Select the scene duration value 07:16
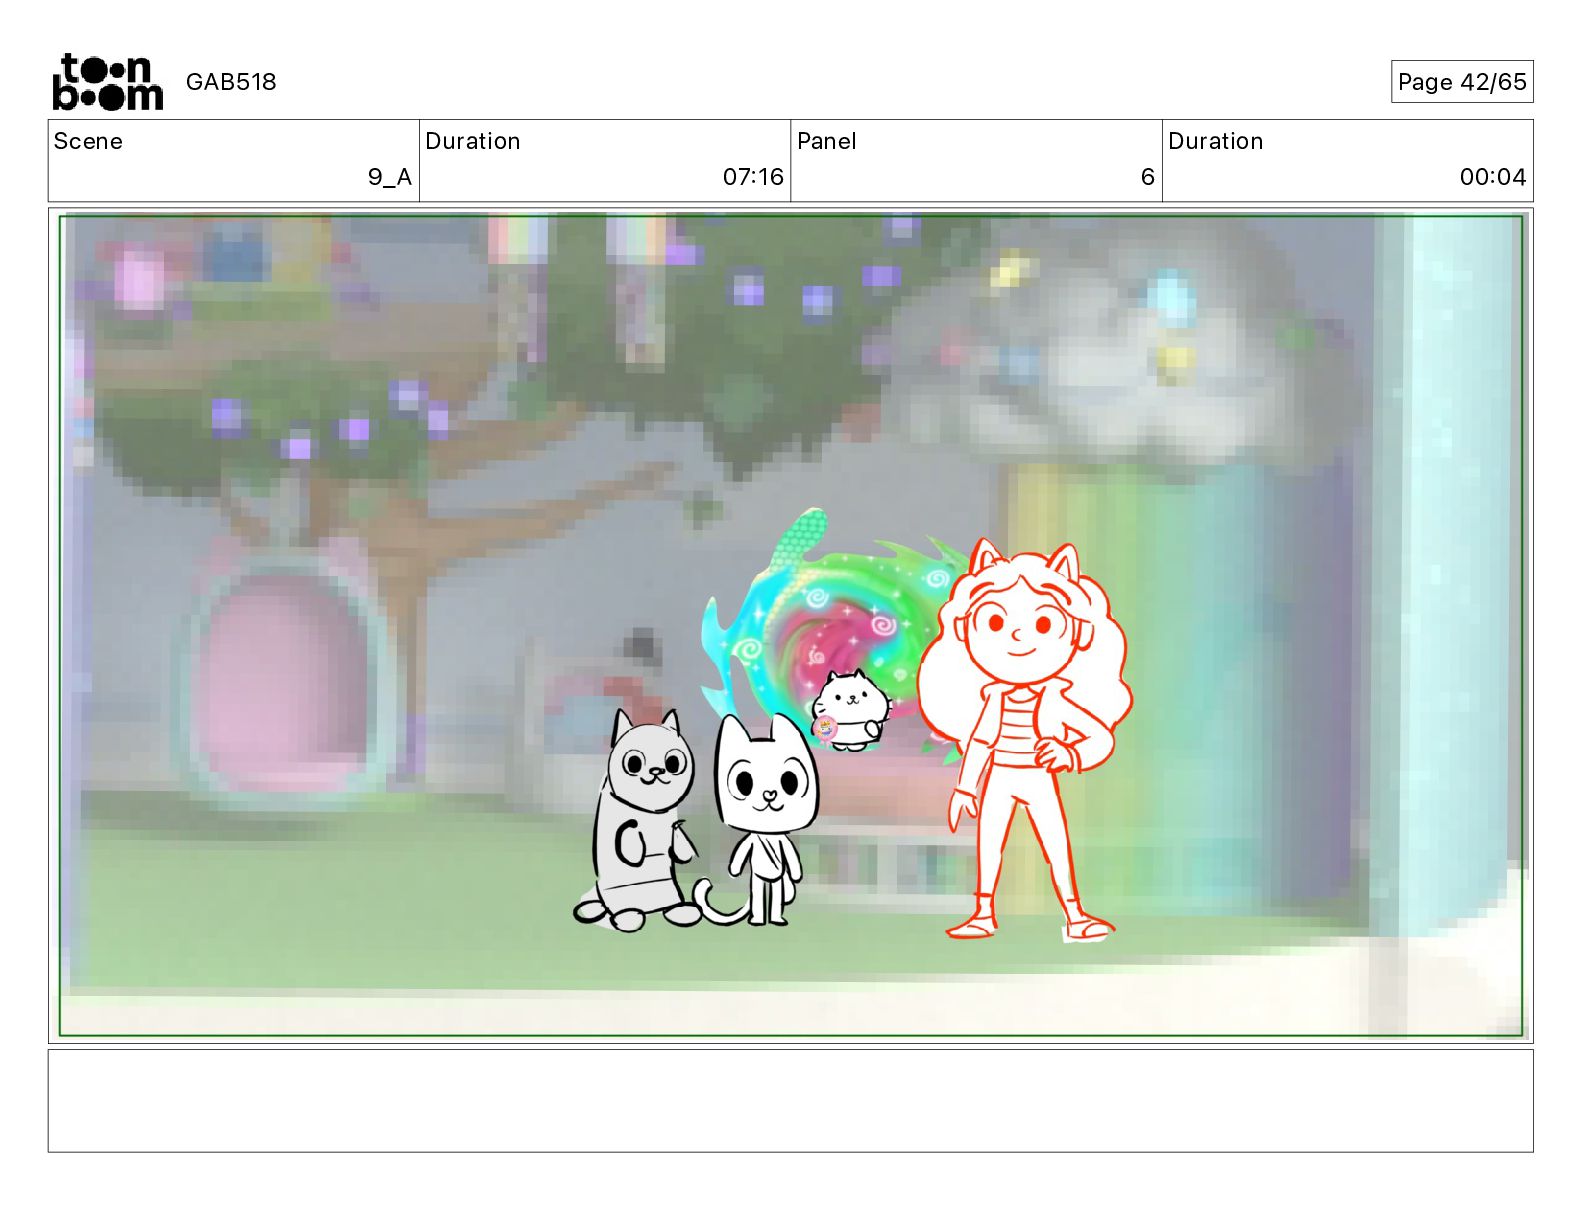Viewport: 1584px width, 1224px height. pos(753,177)
